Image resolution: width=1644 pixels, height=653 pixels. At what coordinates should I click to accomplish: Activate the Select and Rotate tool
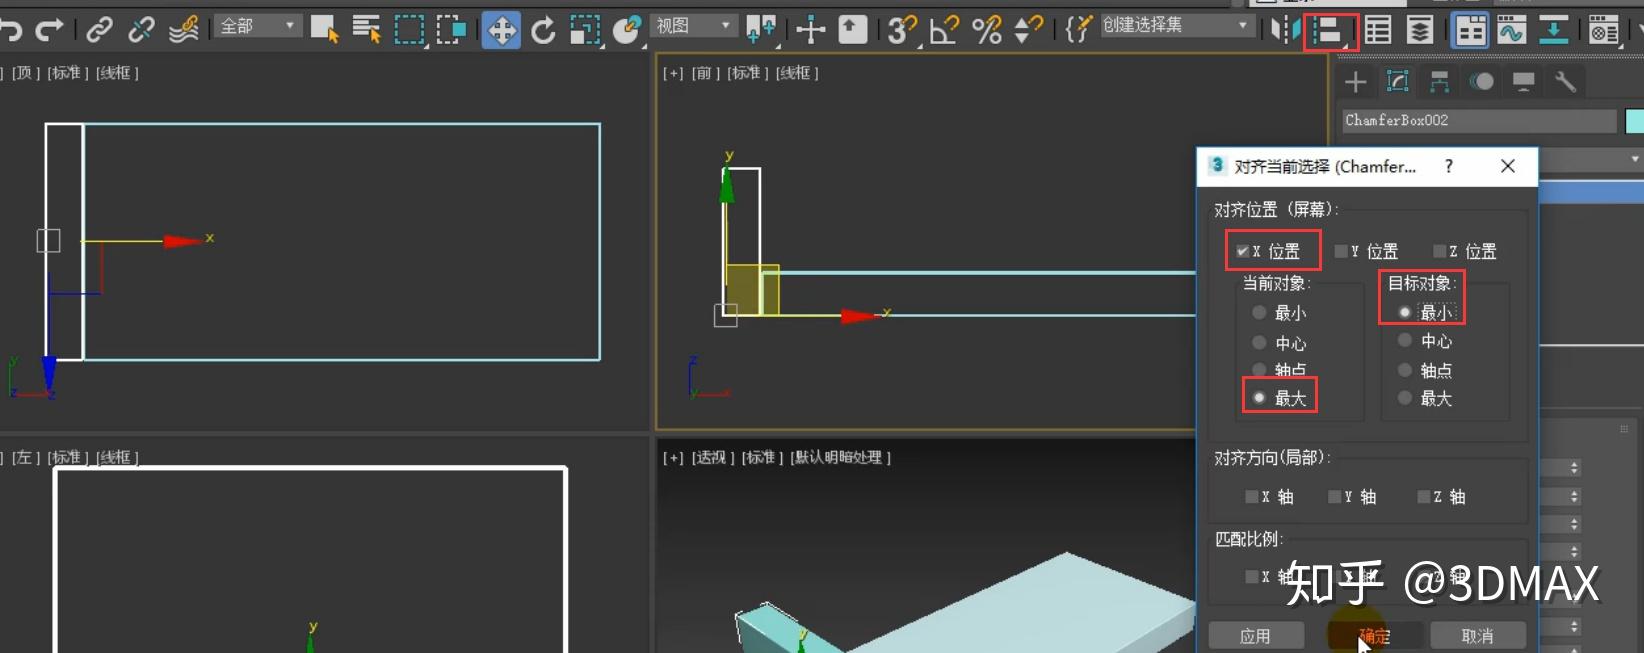[x=543, y=30]
